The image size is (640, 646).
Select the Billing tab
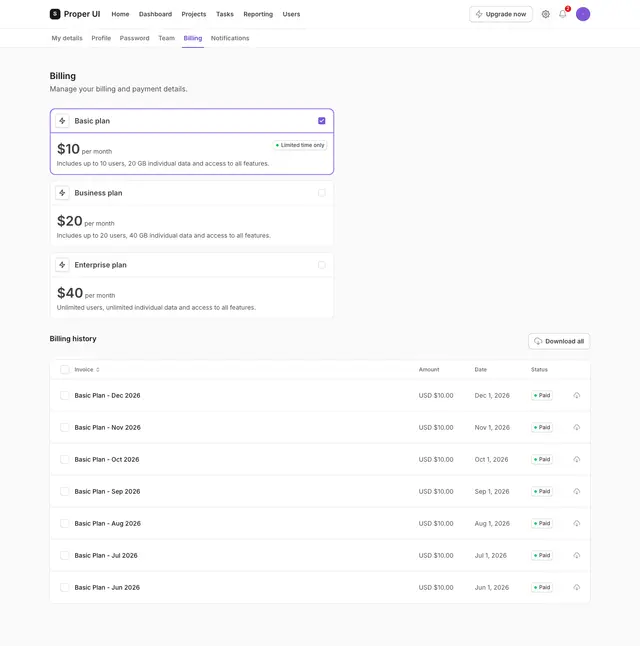[x=193, y=38]
